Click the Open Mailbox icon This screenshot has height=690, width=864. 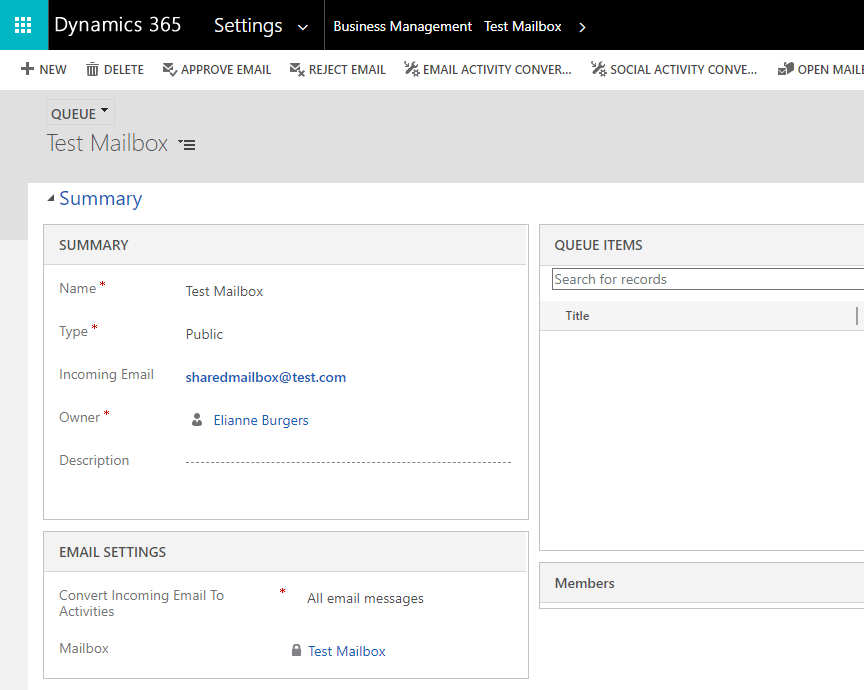pos(785,69)
